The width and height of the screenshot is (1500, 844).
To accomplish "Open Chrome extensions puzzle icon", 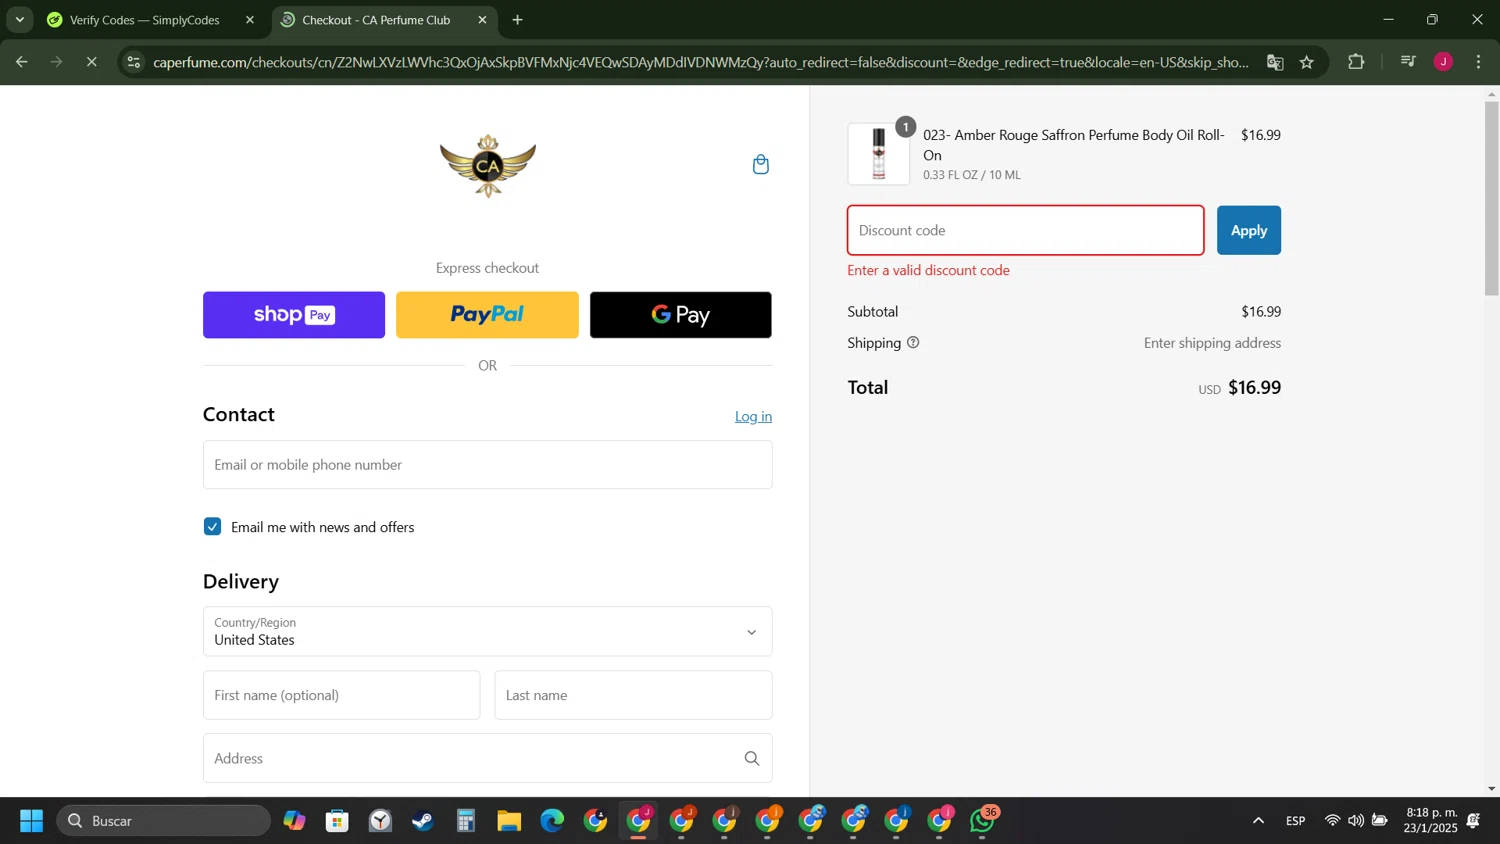I will point(1356,62).
